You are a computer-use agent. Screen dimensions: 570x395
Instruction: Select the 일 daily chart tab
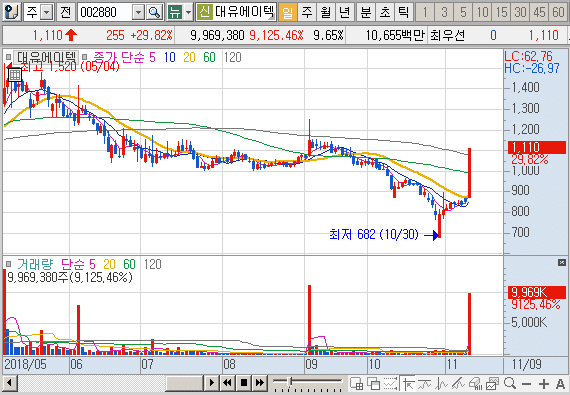[x=288, y=12]
